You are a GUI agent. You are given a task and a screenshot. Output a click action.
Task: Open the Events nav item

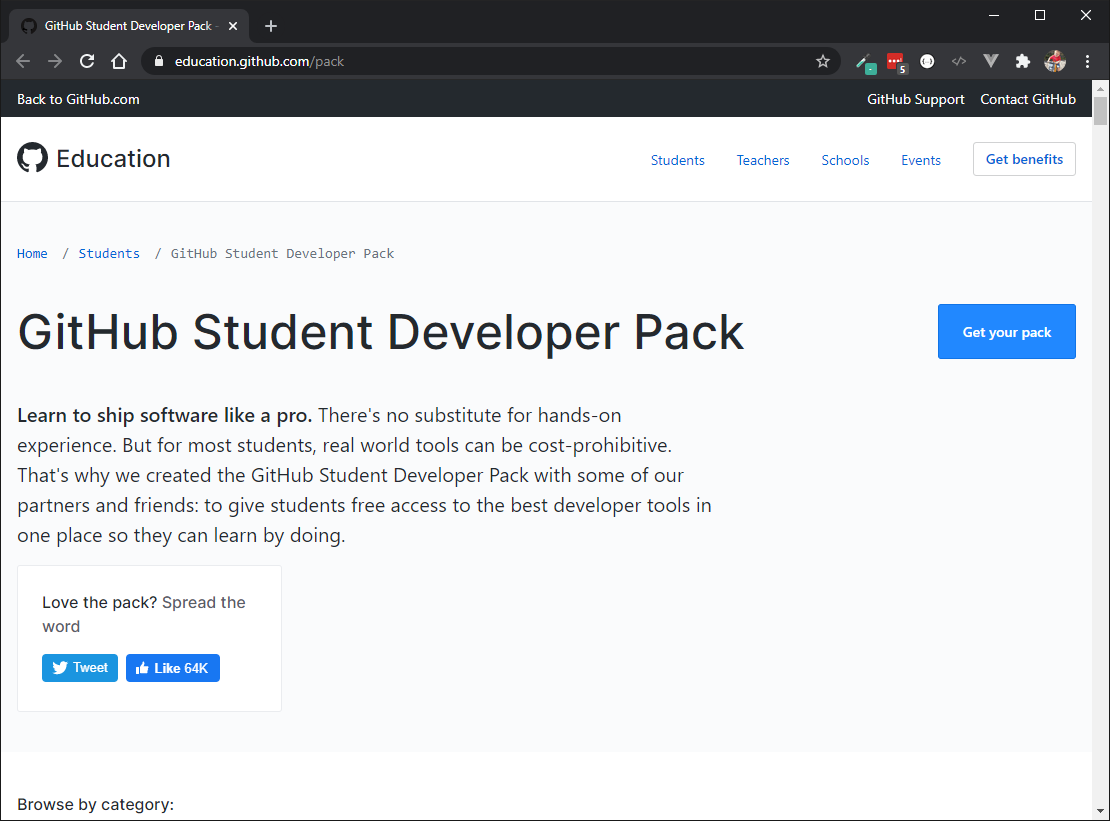920,160
